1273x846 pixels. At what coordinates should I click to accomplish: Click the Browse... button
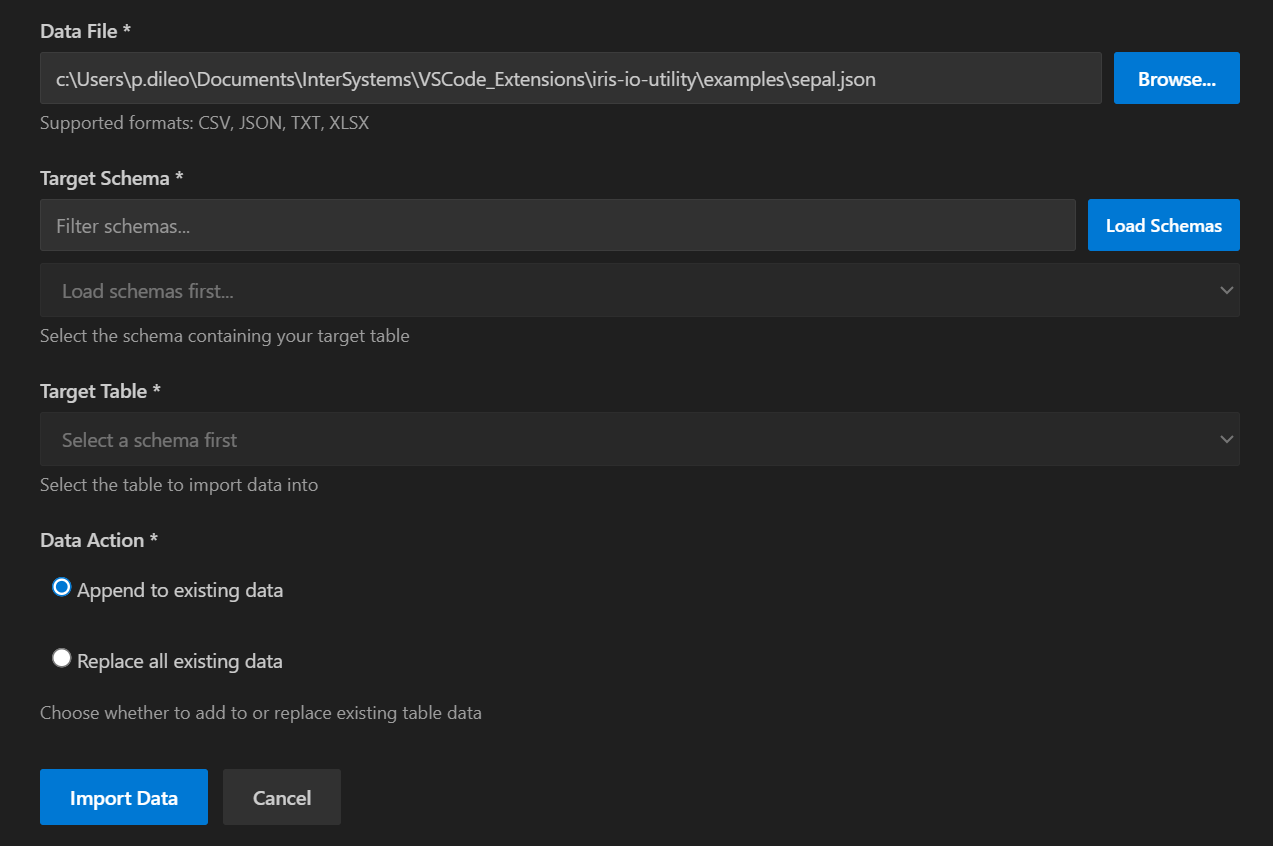click(x=1176, y=79)
